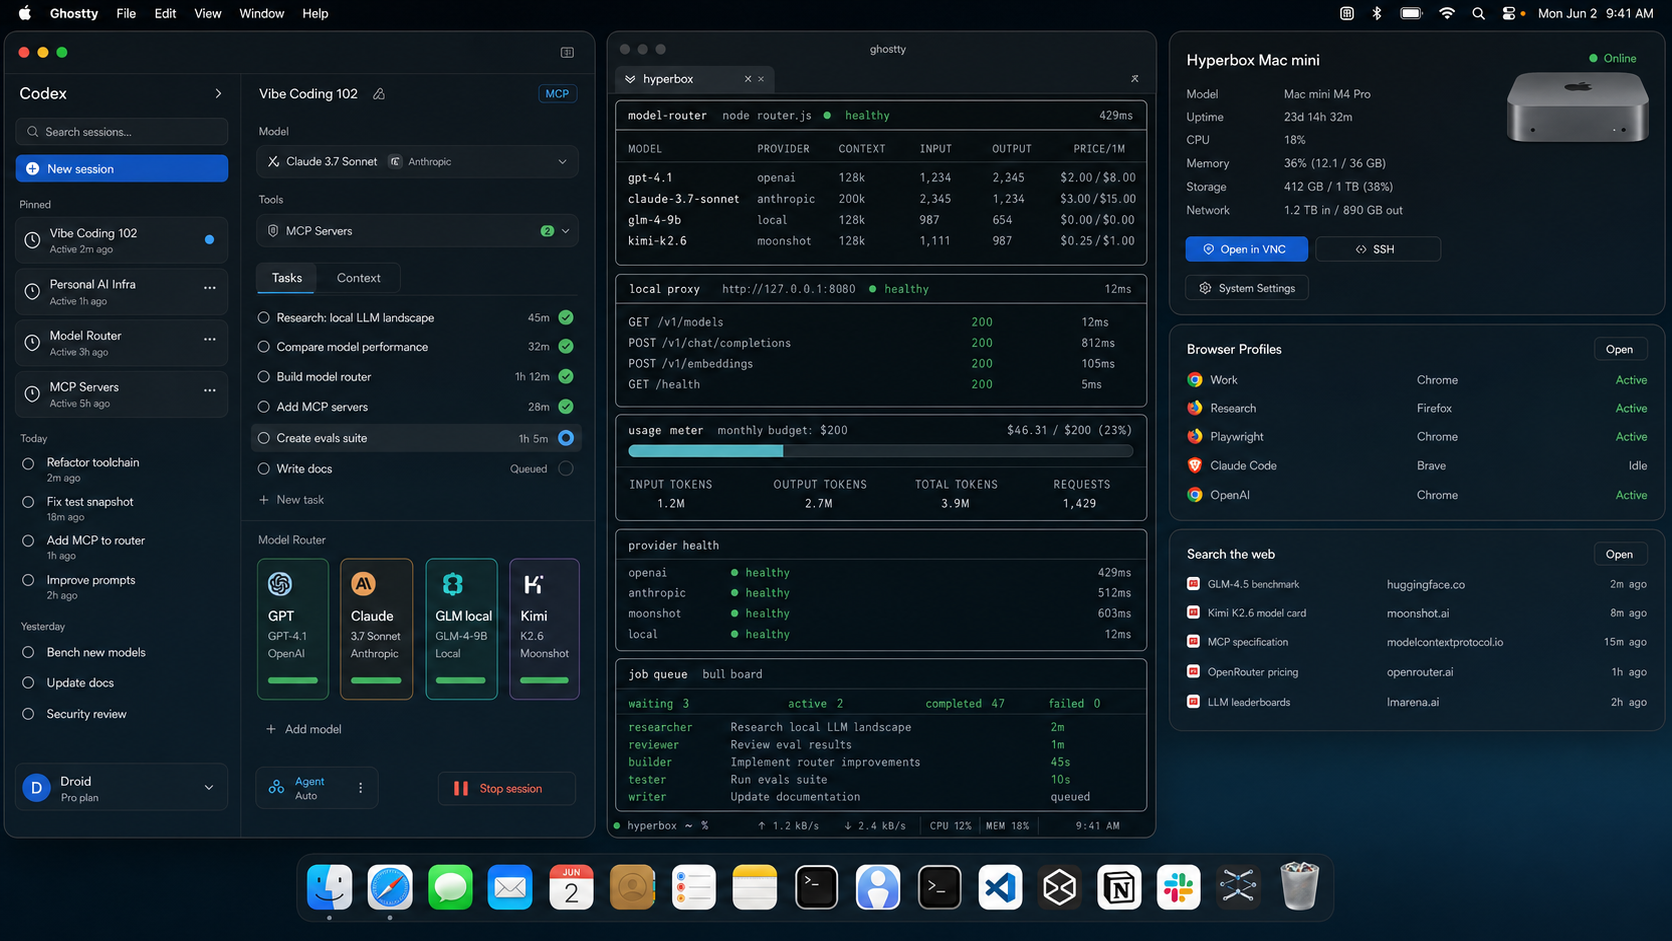Screen dimensions: 1672x941
Task: Open the Help menu
Action: tap(315, 13)
